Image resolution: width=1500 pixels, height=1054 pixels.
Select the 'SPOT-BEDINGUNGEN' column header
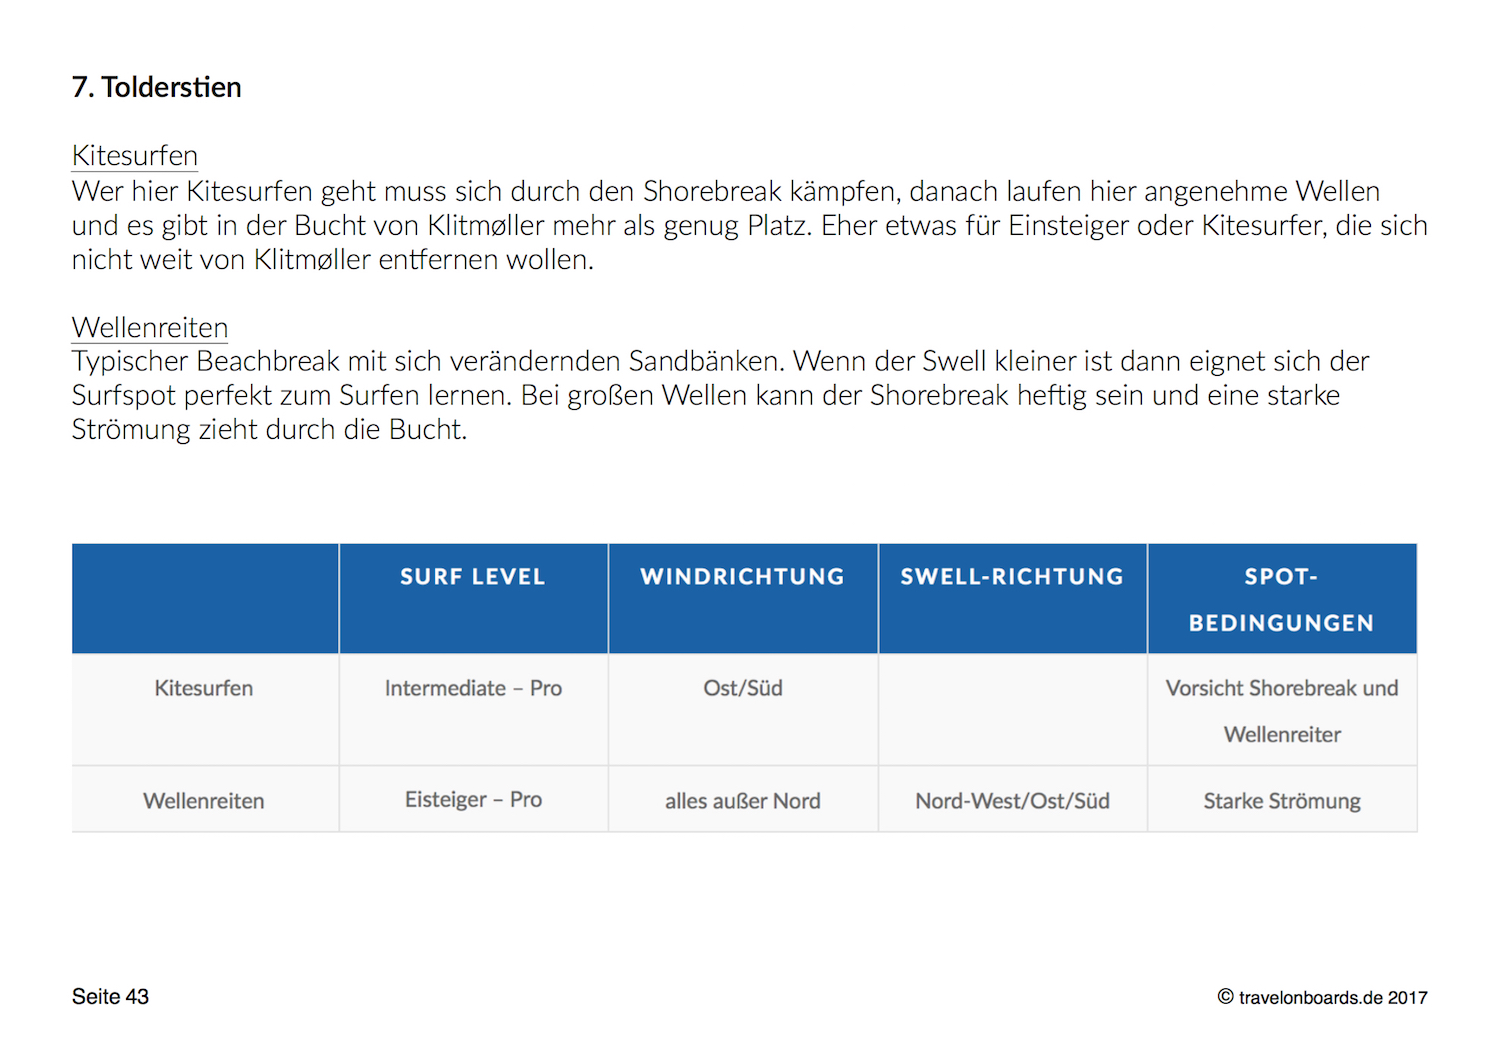[x=1282, y=598]
